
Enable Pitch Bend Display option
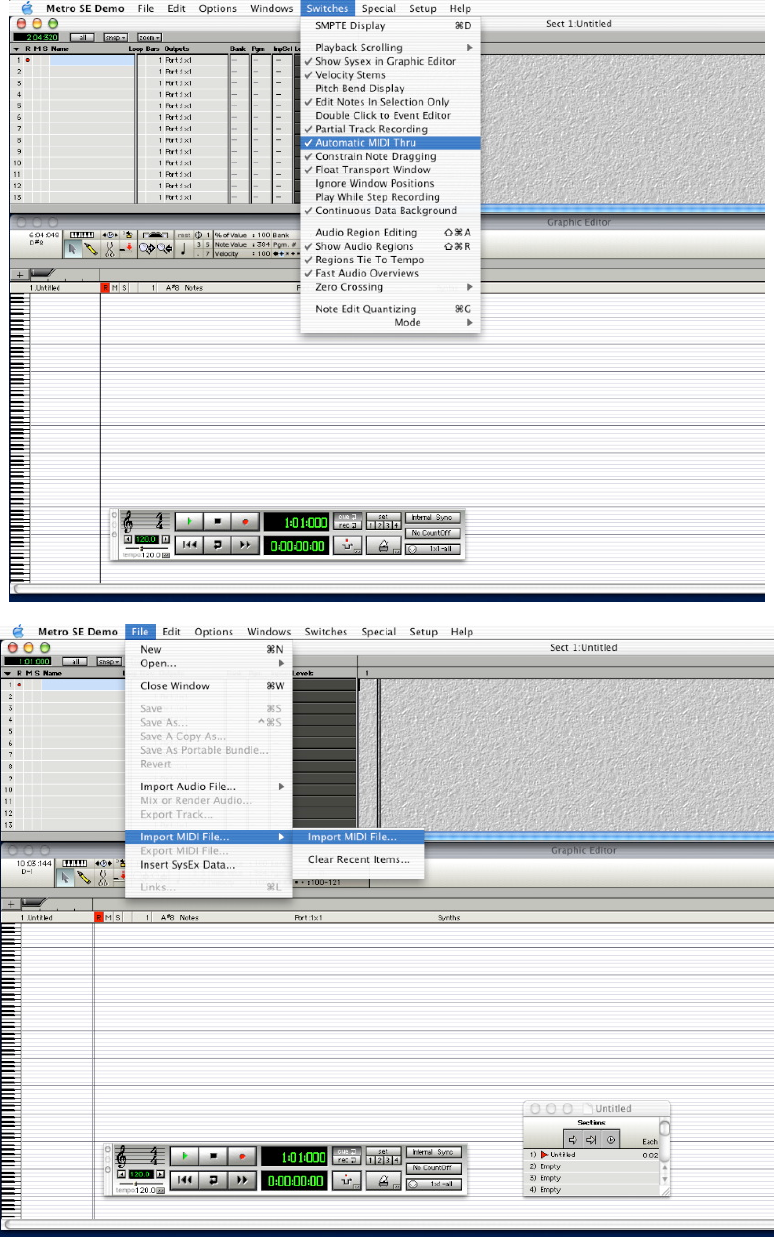pyautogui.click(x=390, y=88)
